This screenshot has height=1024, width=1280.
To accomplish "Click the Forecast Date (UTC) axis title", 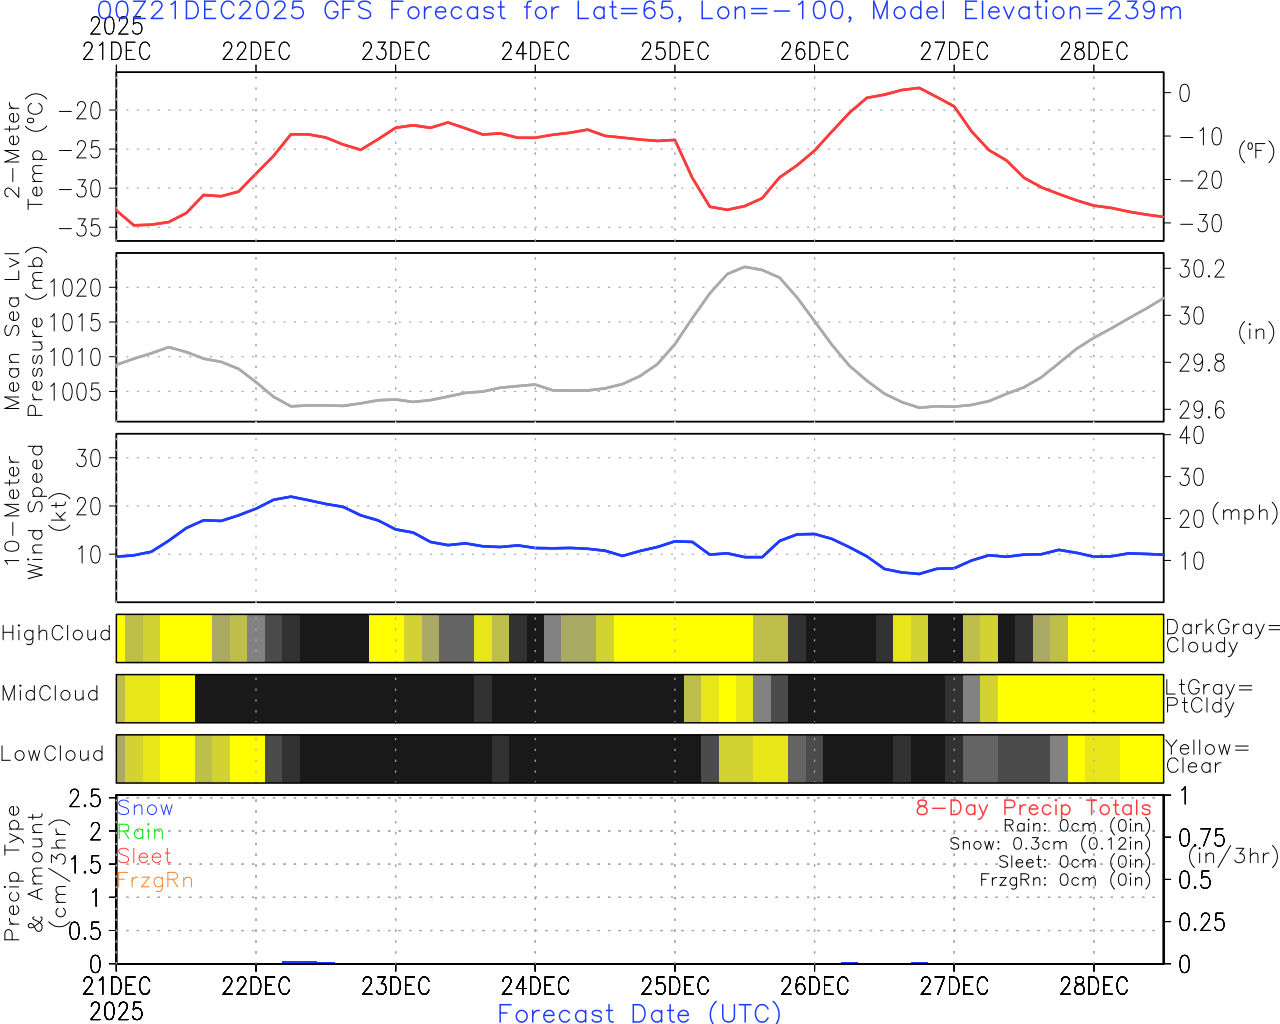I will pos(640,1013).
